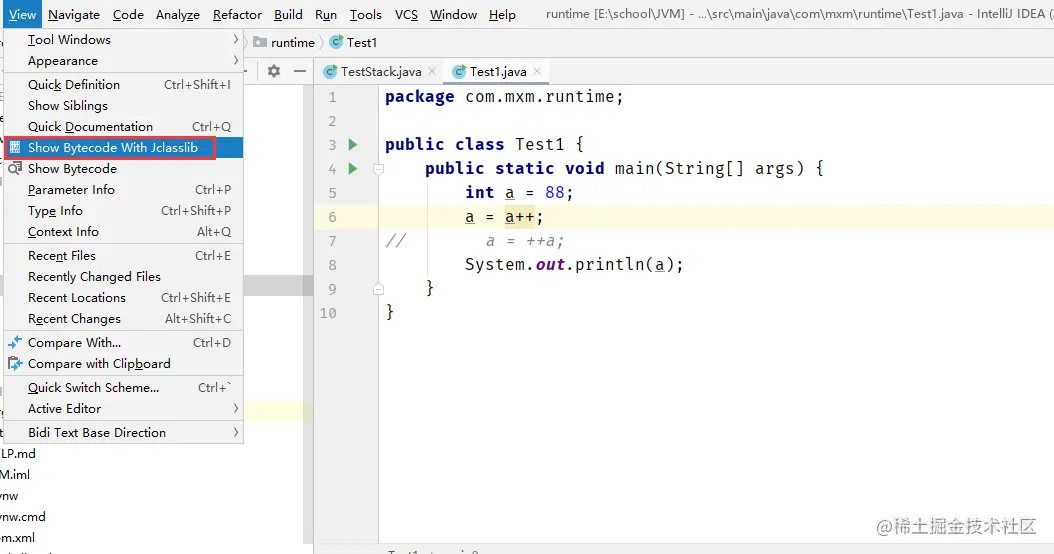The height and width of the screenshot is (554, 1054).
Task: Choose Recent Changes menu entry
Action: (124, 319)
